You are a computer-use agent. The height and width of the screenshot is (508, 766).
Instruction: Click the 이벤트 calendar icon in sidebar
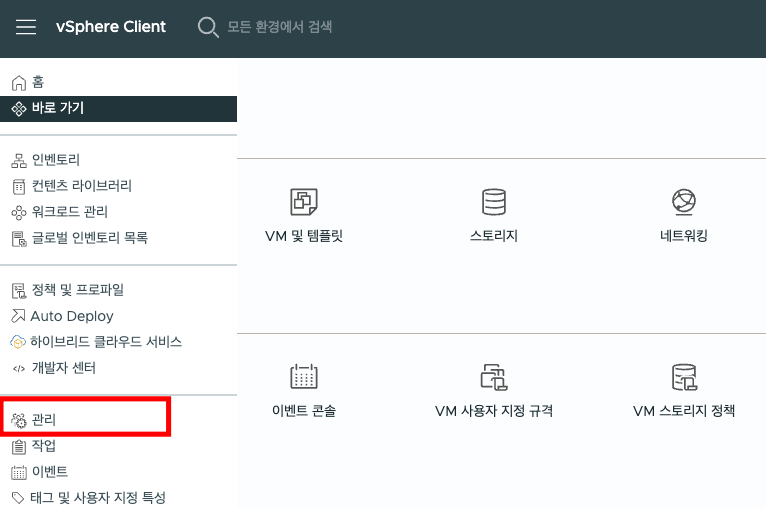click(19, 472)
